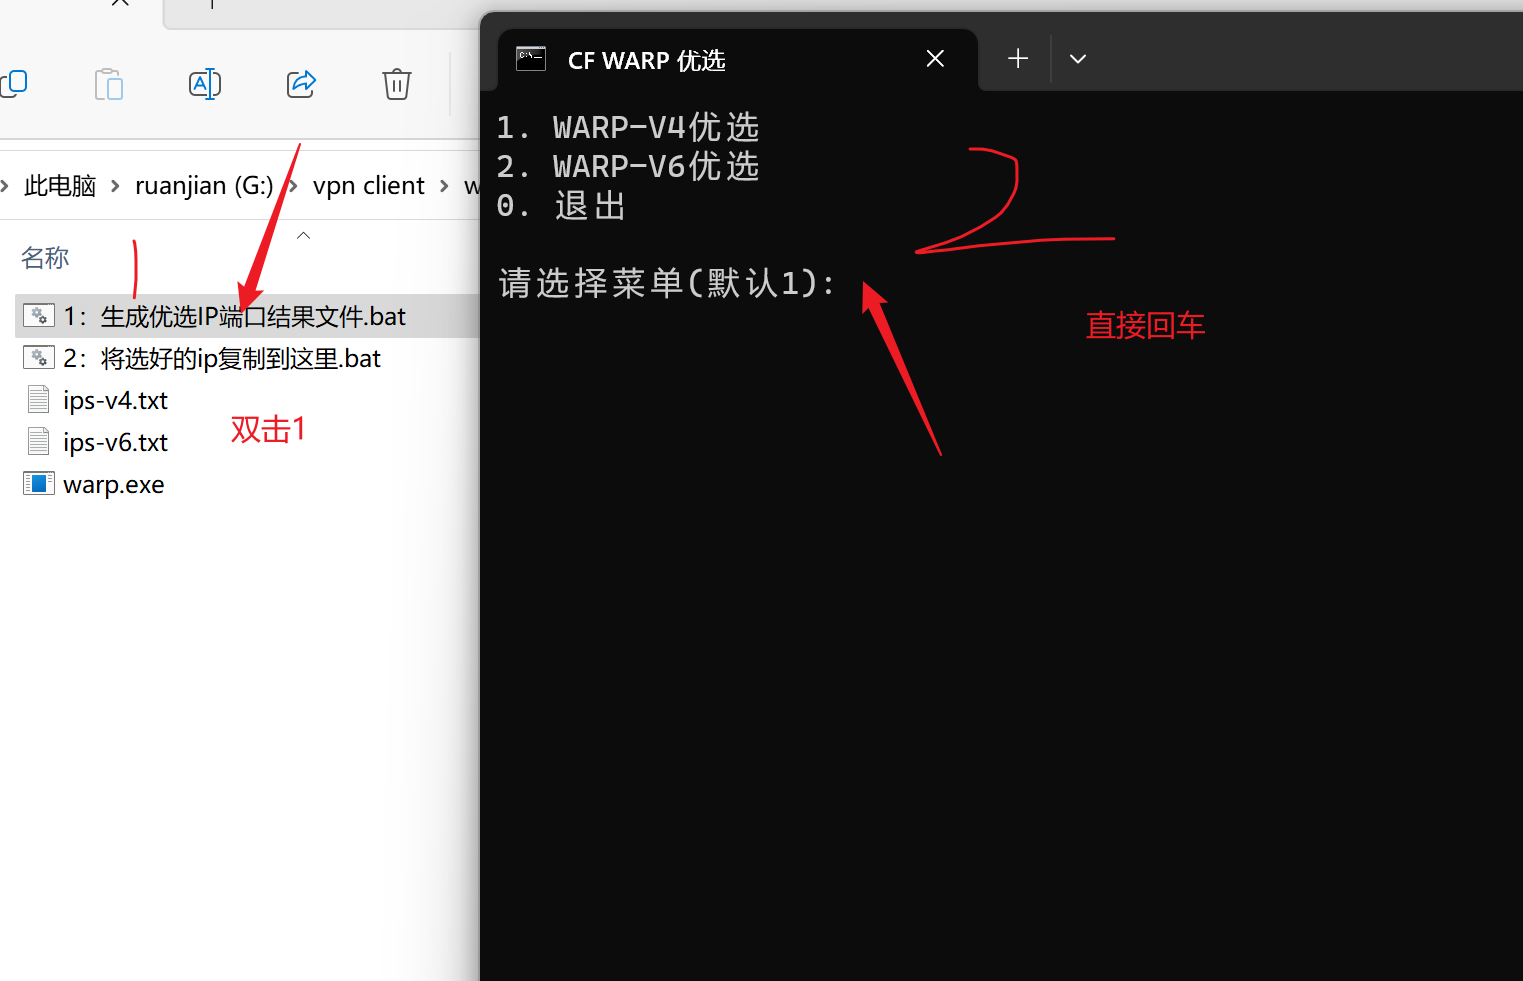Viewport: 1523px width, 981px height.
Task: Click terminal line 0. 退出
Action: click(x=561, y=206)
